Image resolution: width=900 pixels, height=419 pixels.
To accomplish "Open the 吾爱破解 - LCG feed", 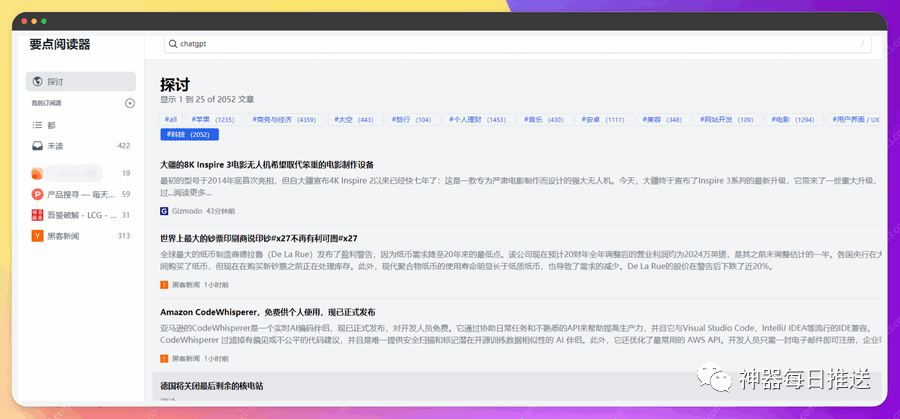I will (x=81, y=215).
